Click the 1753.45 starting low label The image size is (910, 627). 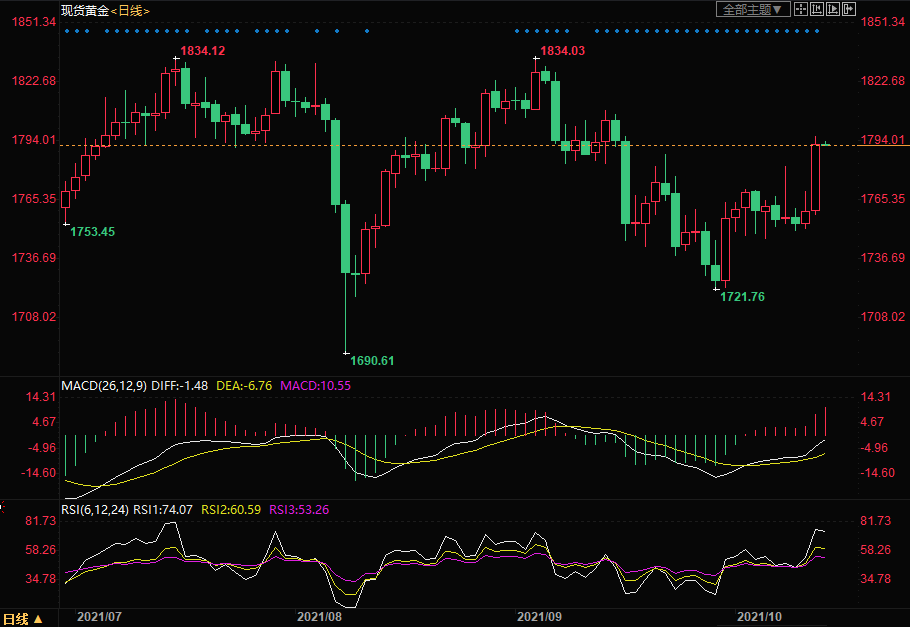click(92, 232)
